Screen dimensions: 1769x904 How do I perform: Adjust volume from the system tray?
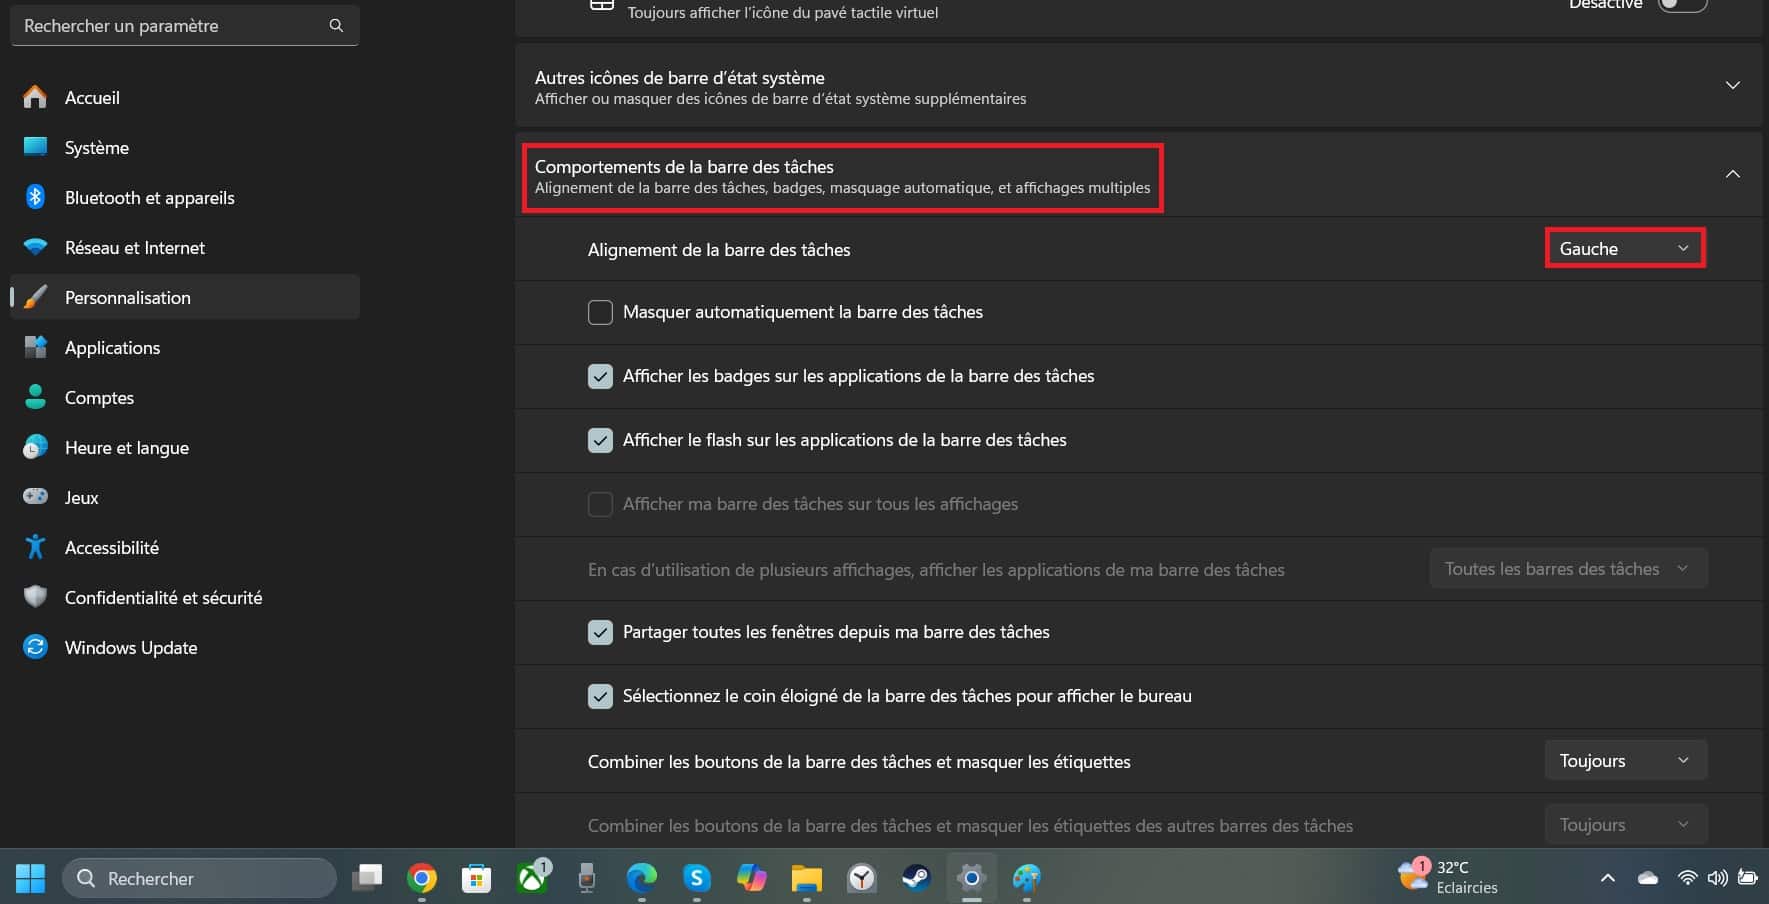(1718, 878)
